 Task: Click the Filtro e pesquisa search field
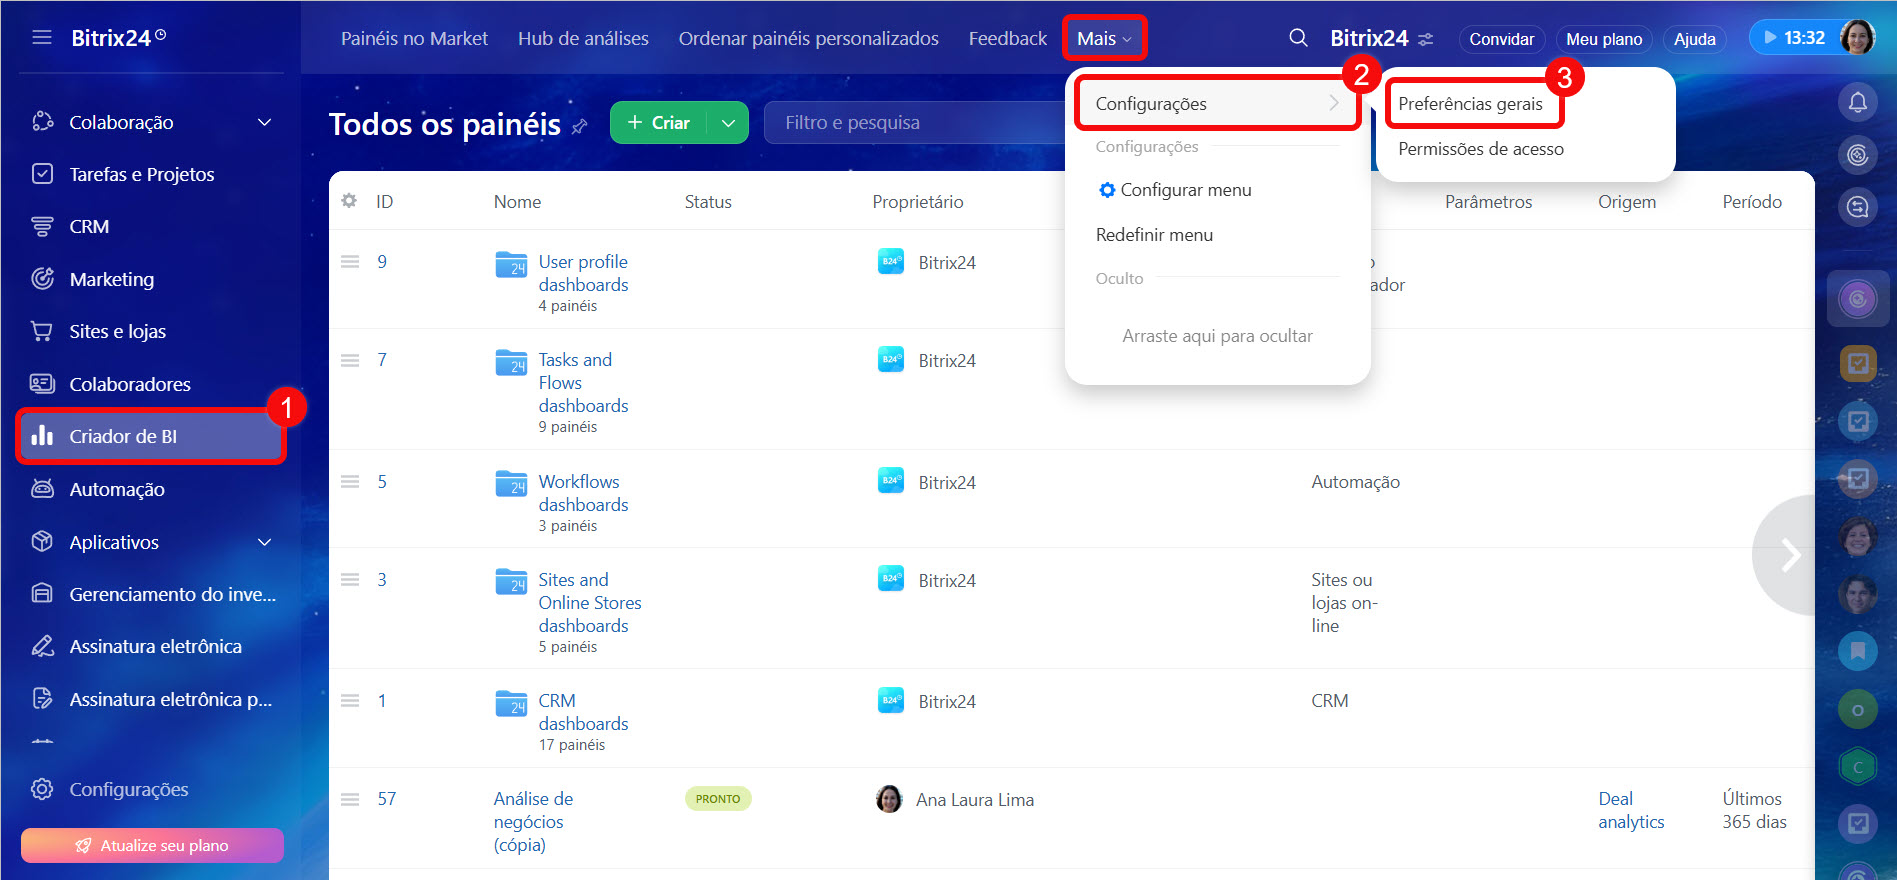910,123
